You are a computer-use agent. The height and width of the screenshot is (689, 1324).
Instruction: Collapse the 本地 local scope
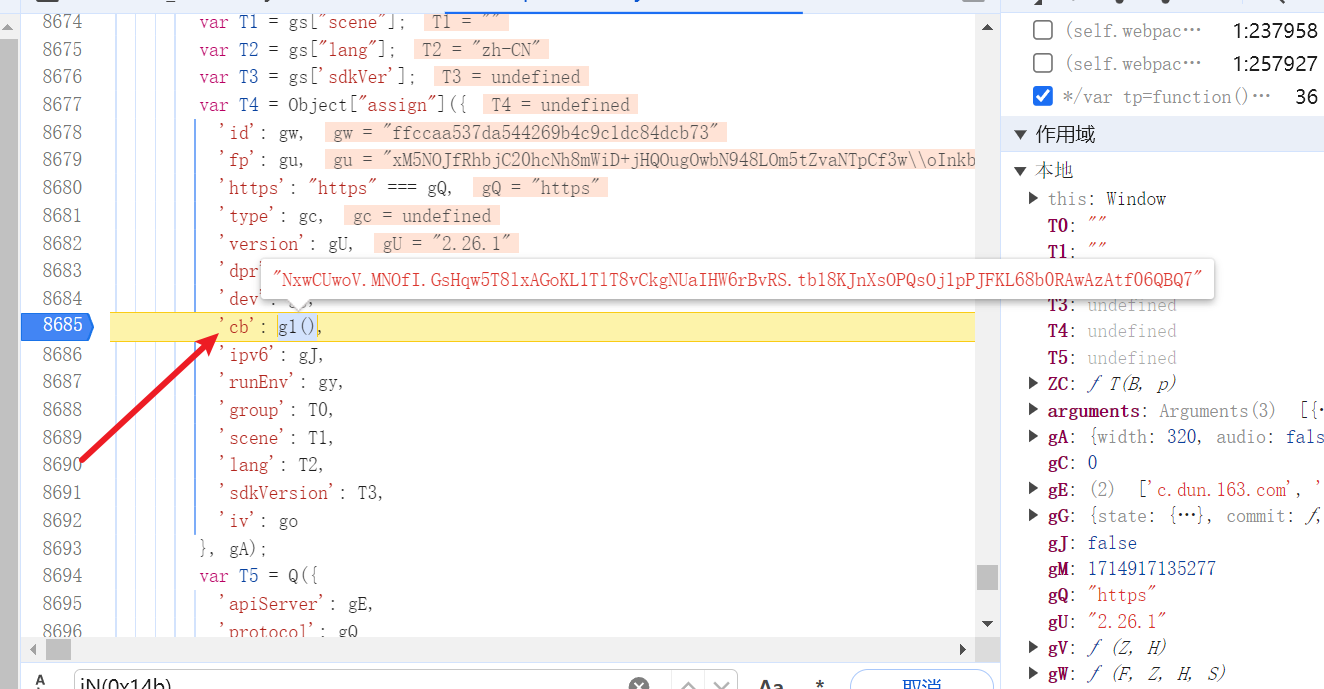[x=1020, y=170]
